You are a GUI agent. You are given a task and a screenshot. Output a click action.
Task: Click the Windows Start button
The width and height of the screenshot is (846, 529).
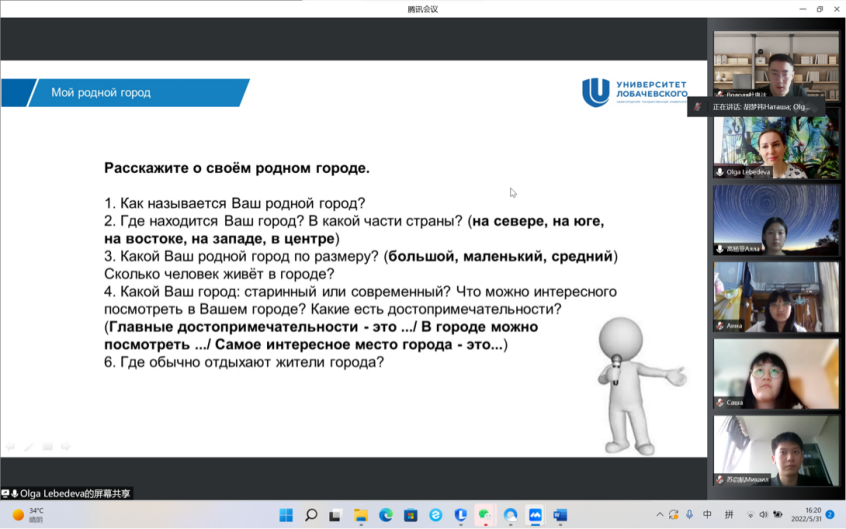pos(286,515)
